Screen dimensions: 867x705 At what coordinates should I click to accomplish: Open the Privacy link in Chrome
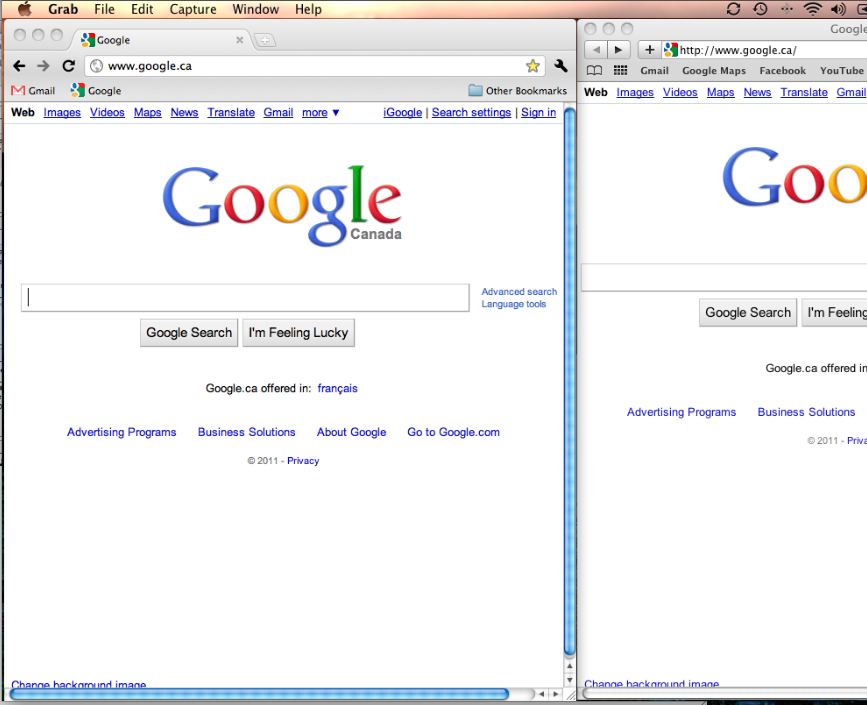coord(303,461)
